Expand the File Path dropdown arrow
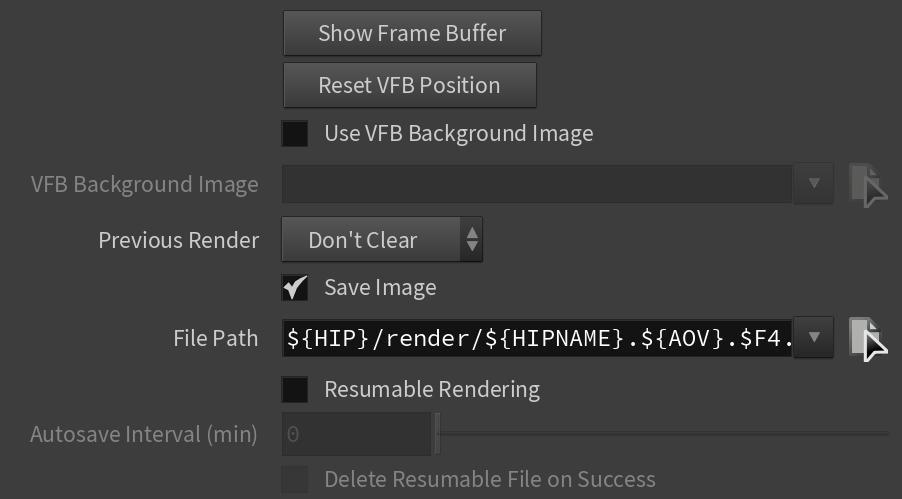This screenshot has height=499, width=902. coord(813,337)
